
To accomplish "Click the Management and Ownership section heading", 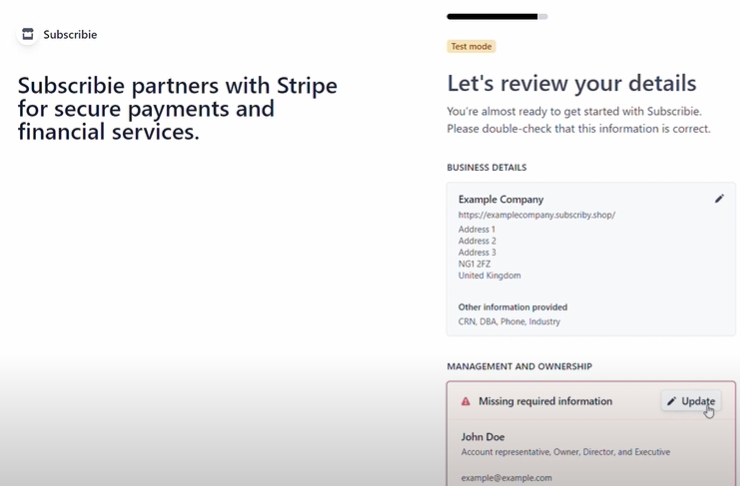I will click(519, 366).
